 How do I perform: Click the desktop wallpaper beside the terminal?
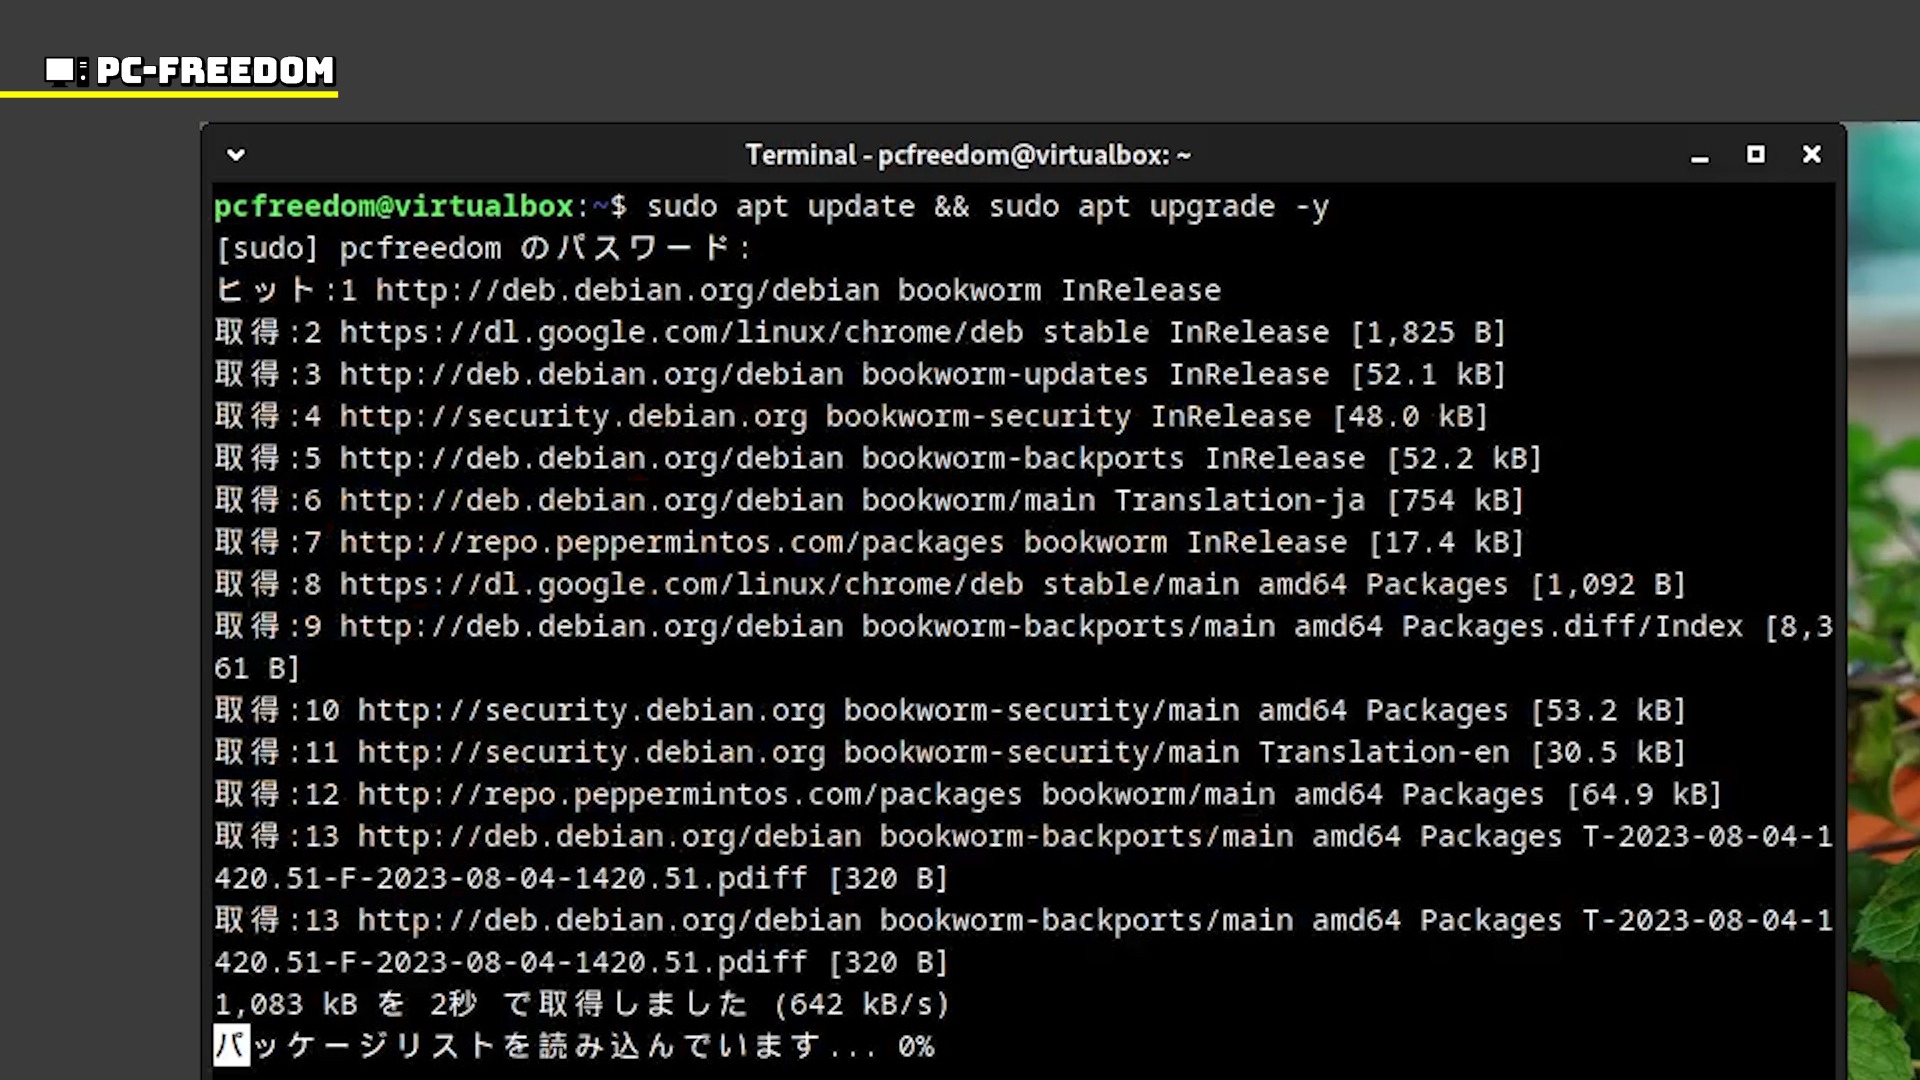(x=1883, y=500)
